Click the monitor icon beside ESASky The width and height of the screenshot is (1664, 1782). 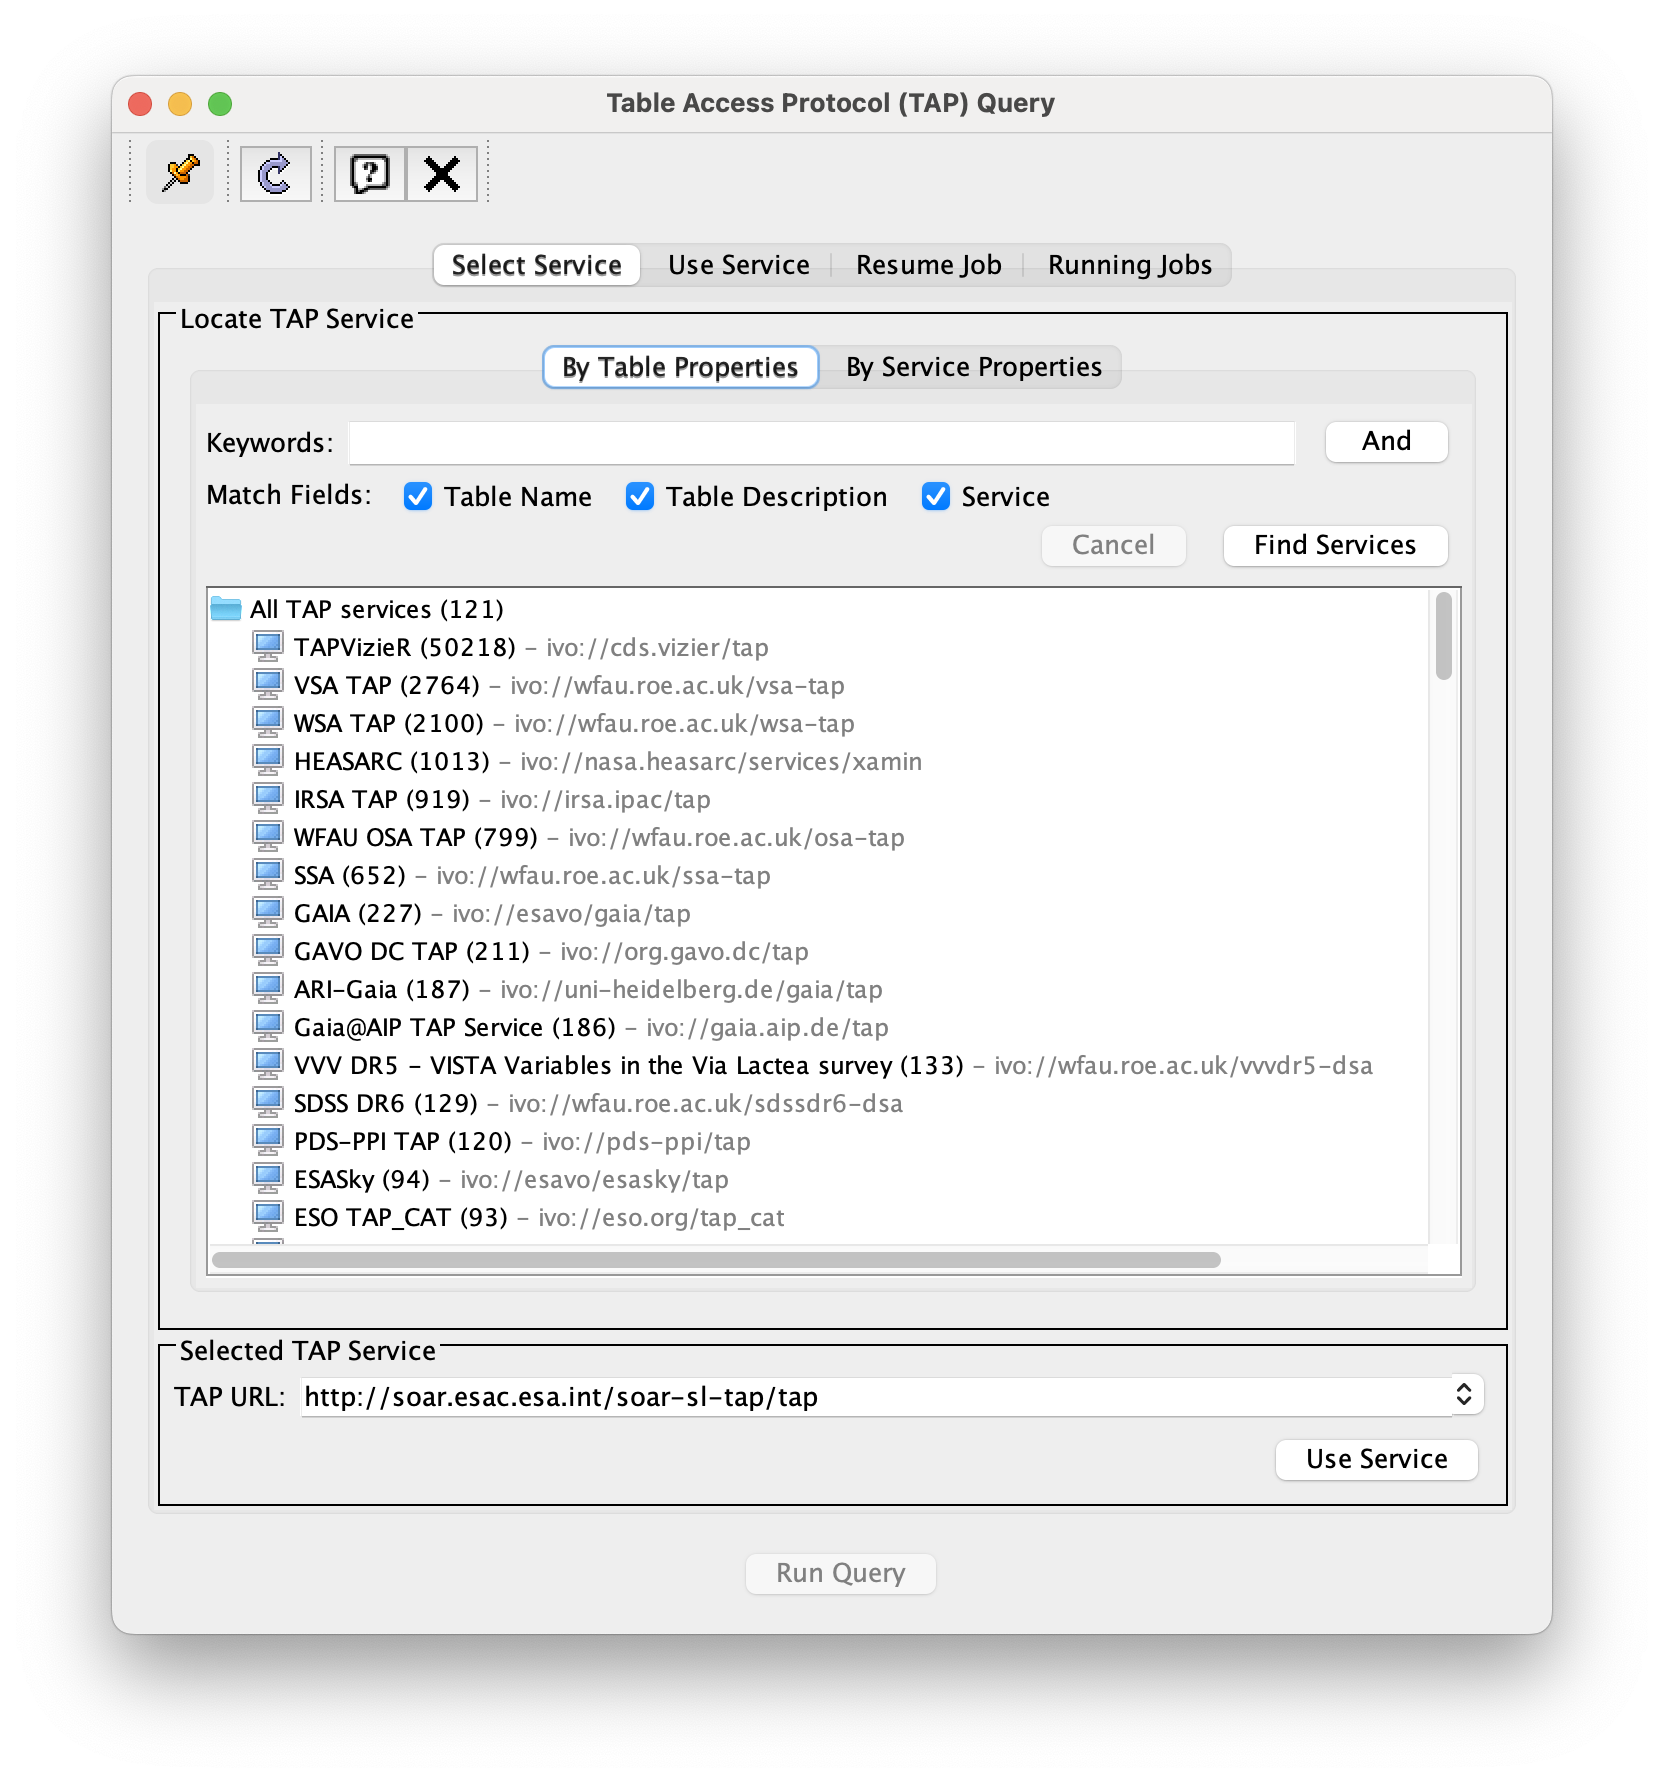pos(268,1178)
